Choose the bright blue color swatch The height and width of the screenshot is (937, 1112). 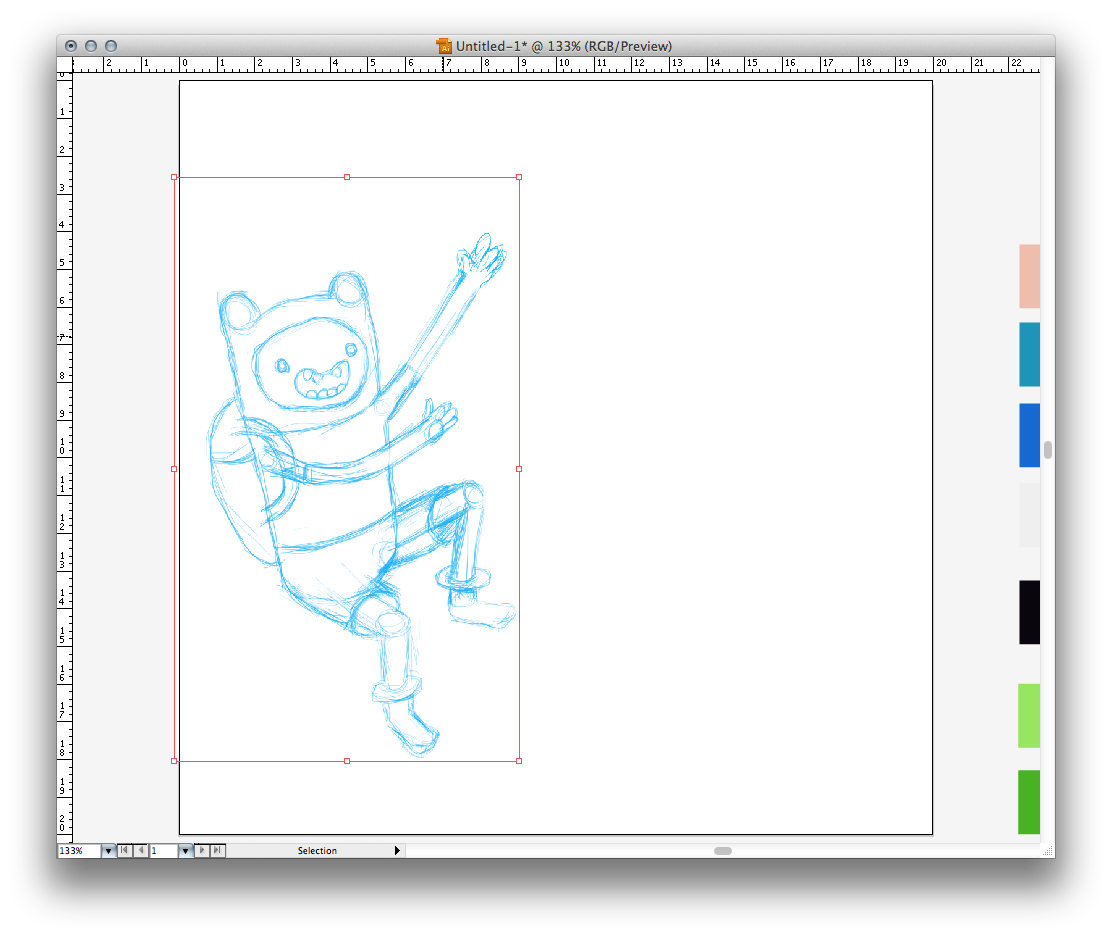click(x=1029, y=435)
